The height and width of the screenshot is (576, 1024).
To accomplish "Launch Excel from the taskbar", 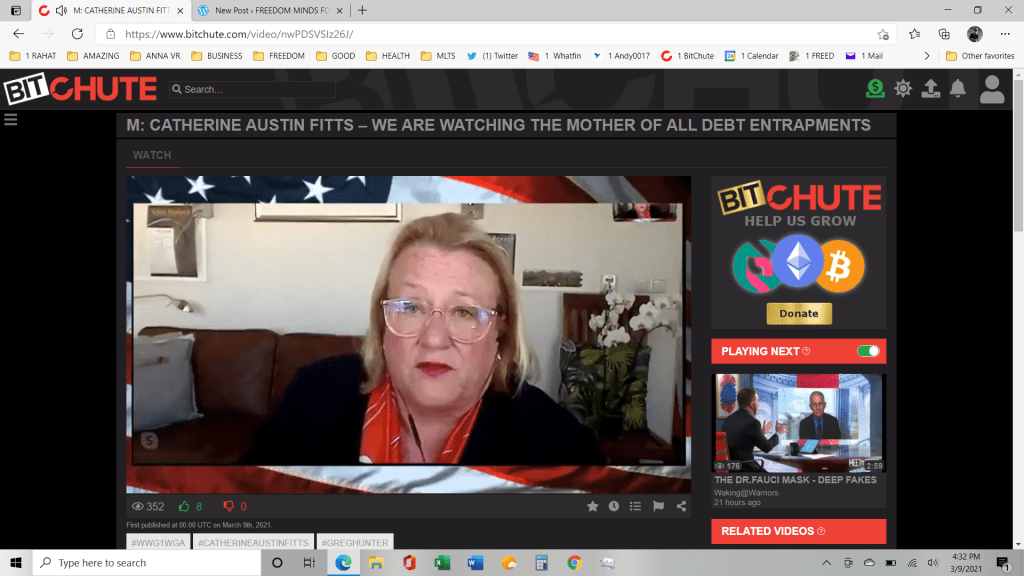I will coord(441,563).
